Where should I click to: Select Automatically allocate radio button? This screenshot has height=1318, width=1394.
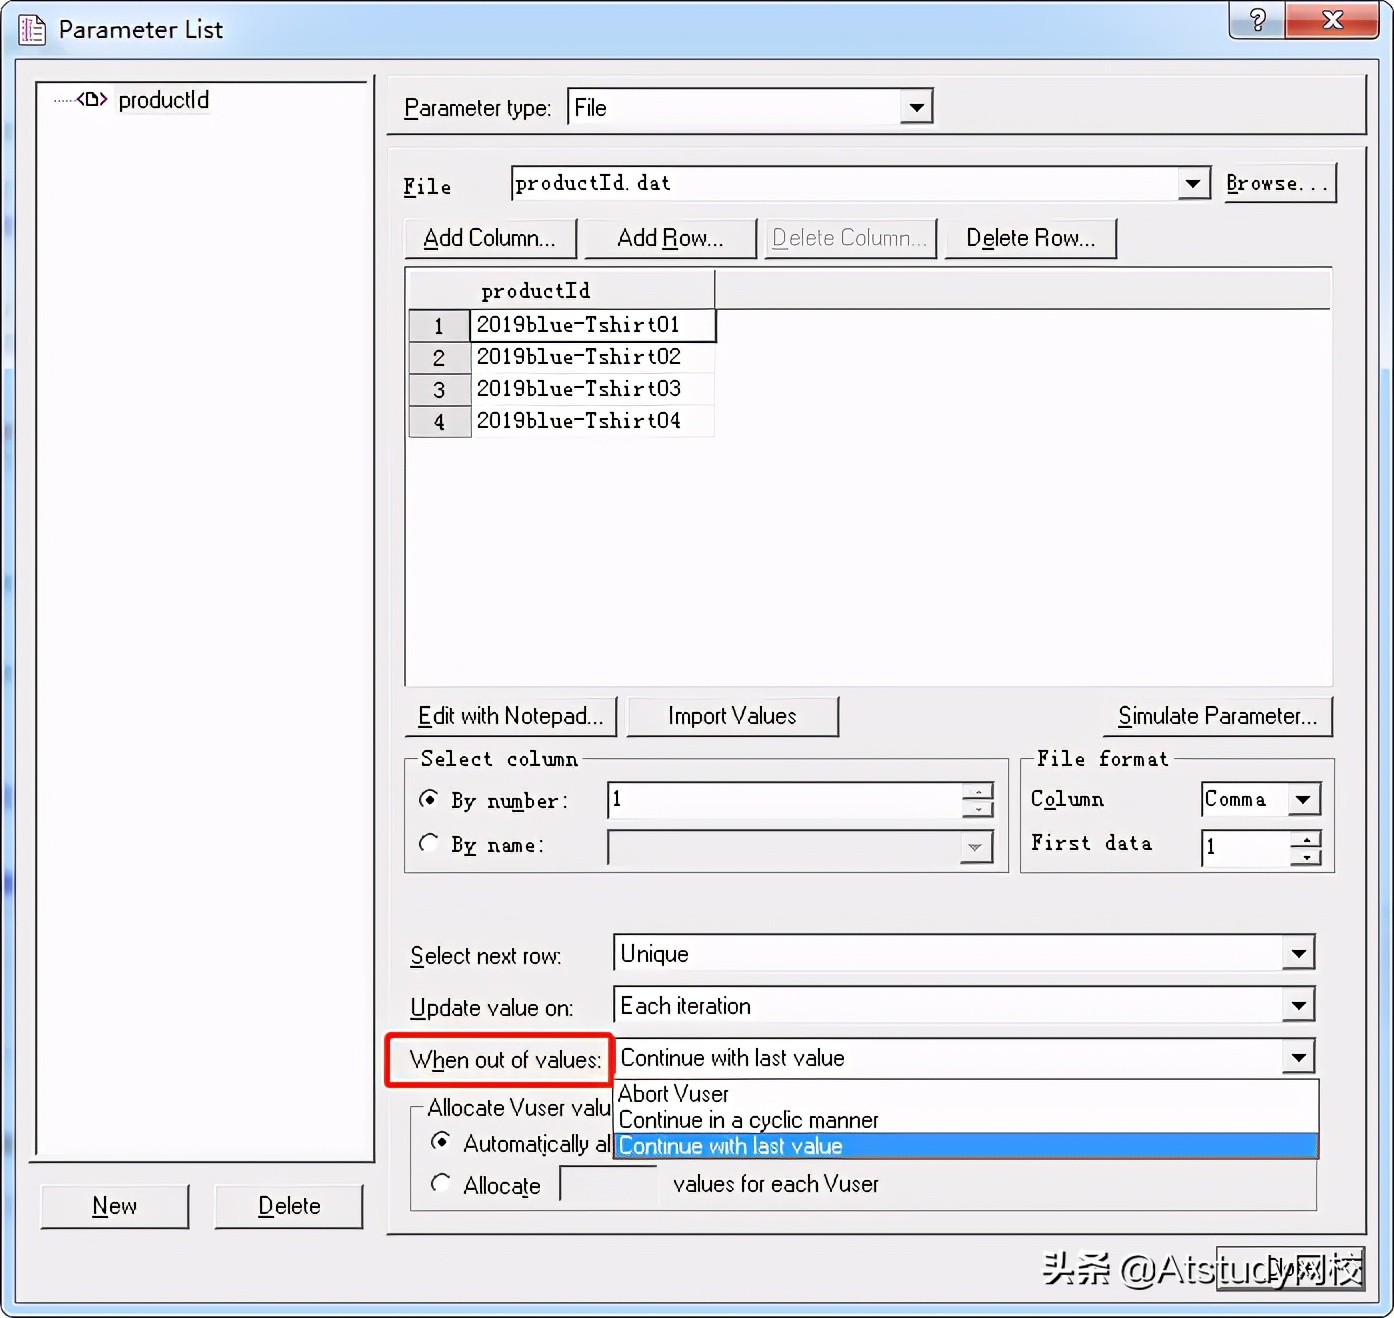click(441, 1141)
